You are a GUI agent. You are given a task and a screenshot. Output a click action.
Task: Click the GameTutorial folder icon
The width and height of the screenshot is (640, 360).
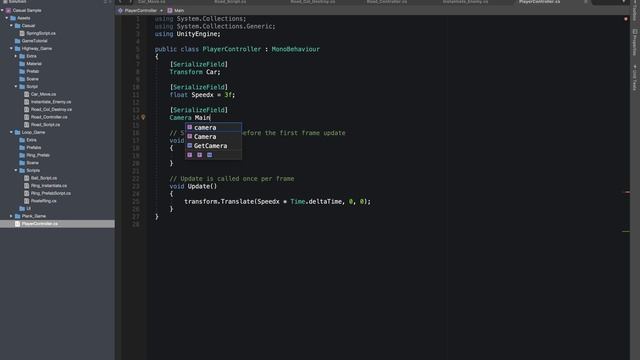pyautogui.click(x=18, y=41)
